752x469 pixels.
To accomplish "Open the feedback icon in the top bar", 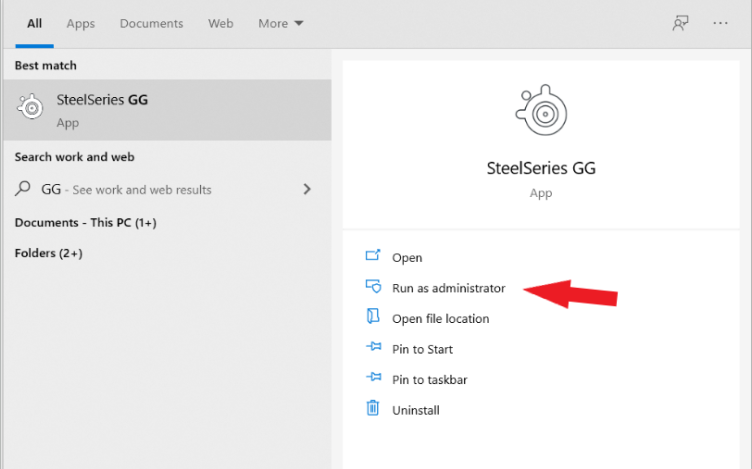I will coord(680,23).
